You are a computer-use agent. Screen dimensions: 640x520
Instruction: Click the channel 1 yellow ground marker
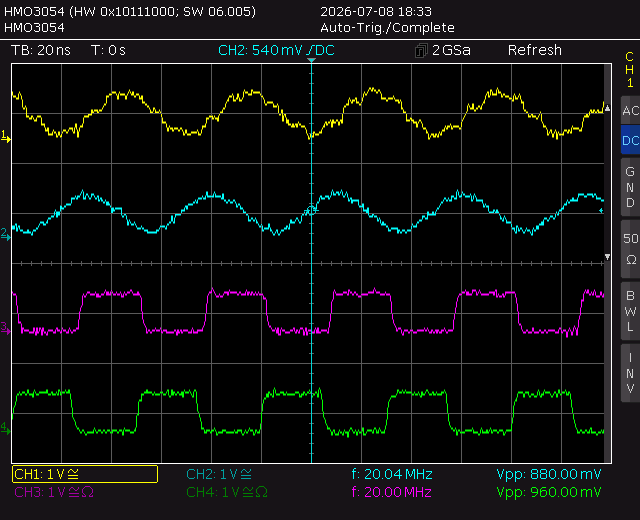6,137
